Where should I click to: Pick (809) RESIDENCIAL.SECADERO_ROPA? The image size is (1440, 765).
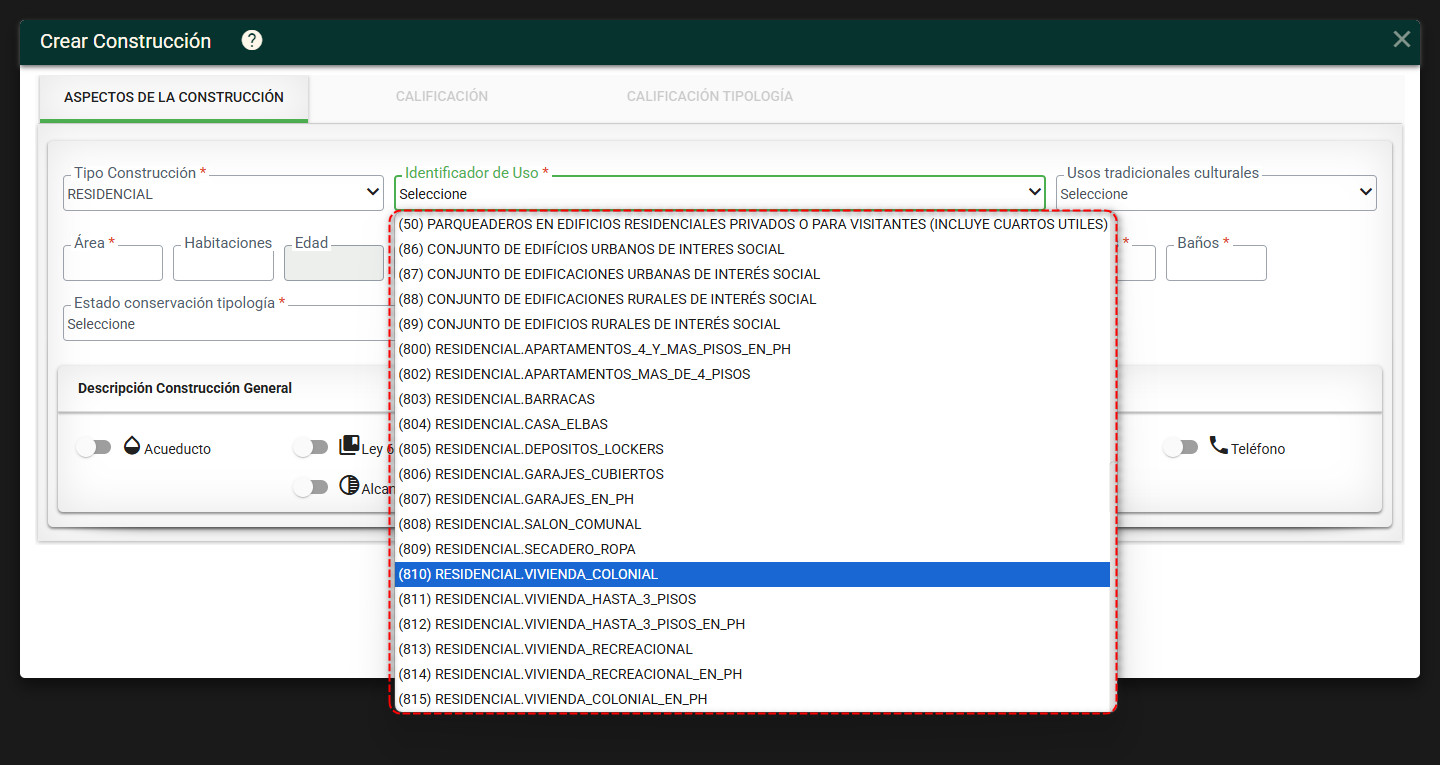click(753, 549)
